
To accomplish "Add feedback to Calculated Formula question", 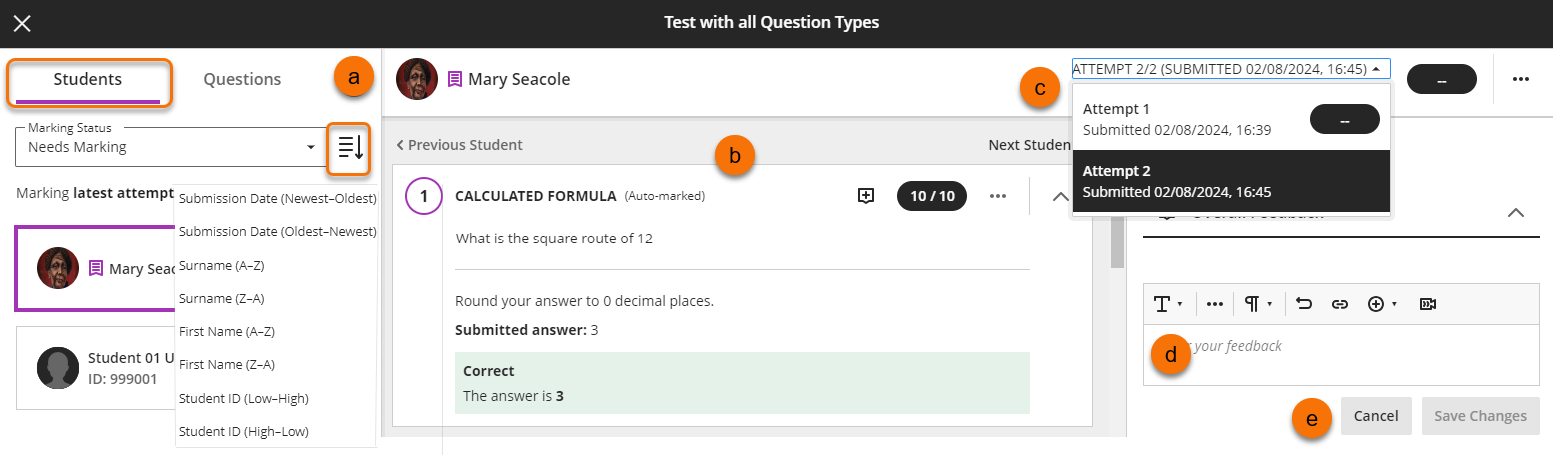I will pyautogui.click(x=866, y=196).
